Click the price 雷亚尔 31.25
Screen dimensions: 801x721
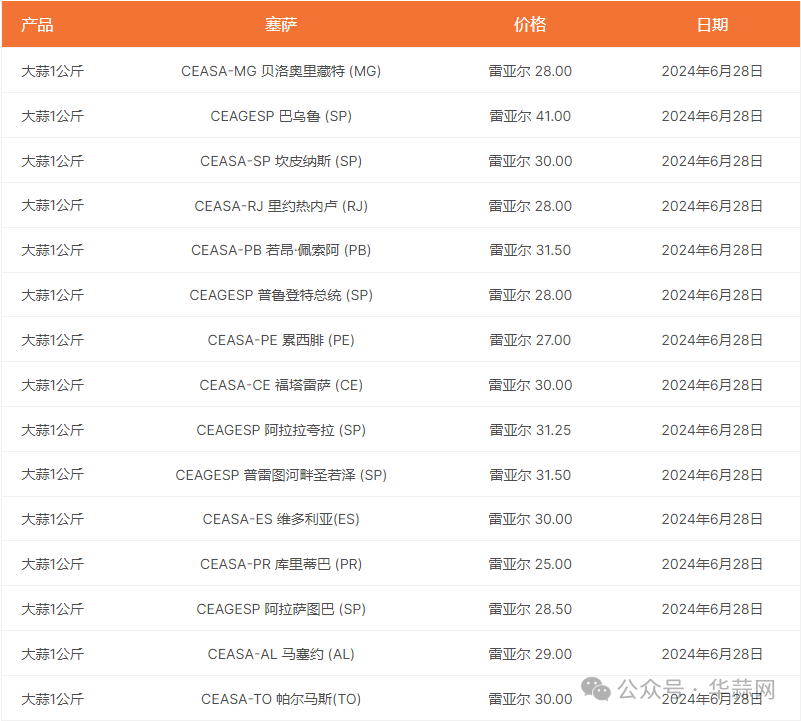tap(530, 430)
